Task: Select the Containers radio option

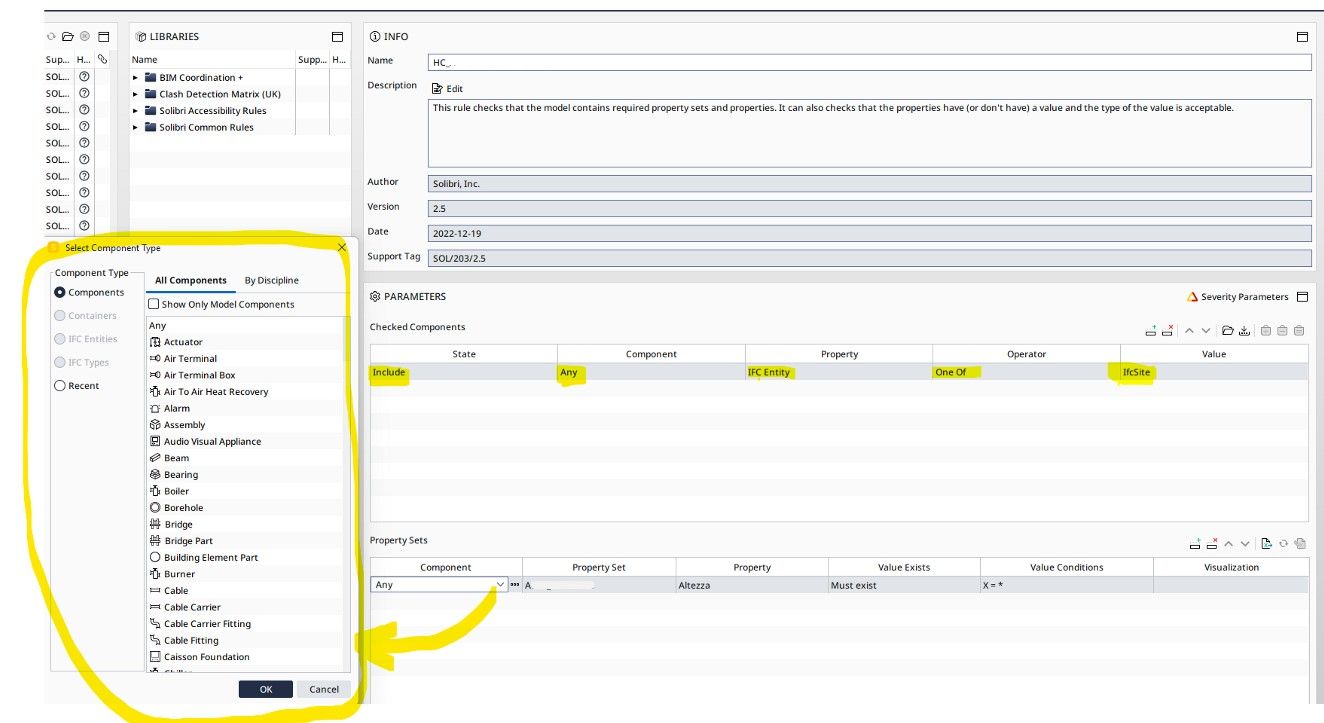Action: (60, 315)
